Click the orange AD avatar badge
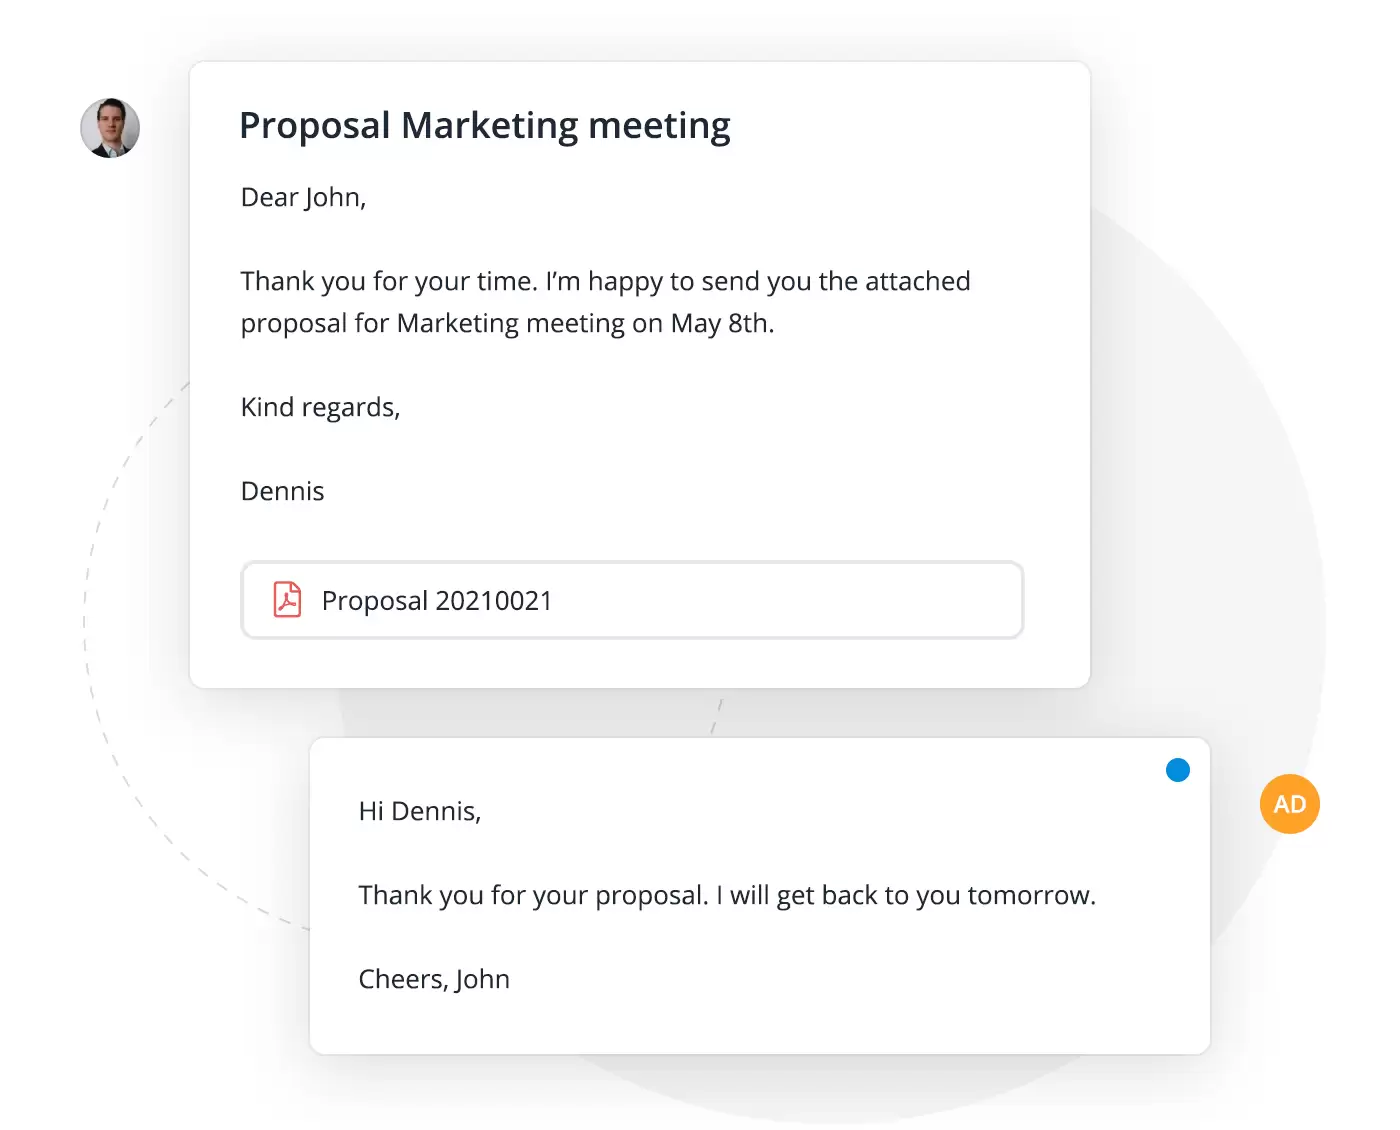The height and width of the screenshot is (1130, 1400). pos(1289,804)
